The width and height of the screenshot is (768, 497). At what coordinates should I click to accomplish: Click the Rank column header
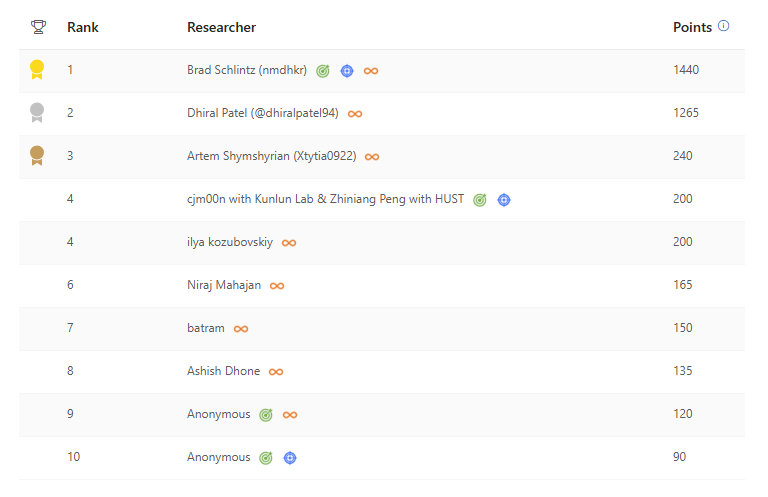click(82, 27)
